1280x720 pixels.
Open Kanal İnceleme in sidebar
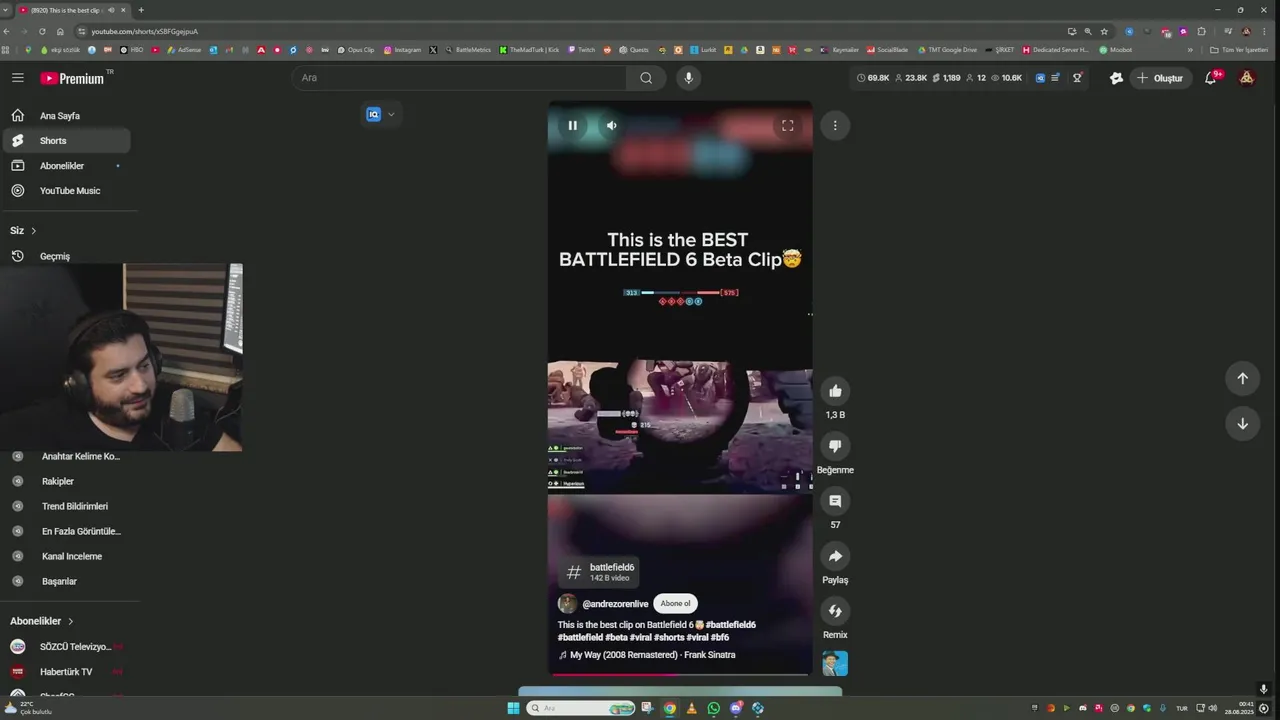(x=72, y=556)
